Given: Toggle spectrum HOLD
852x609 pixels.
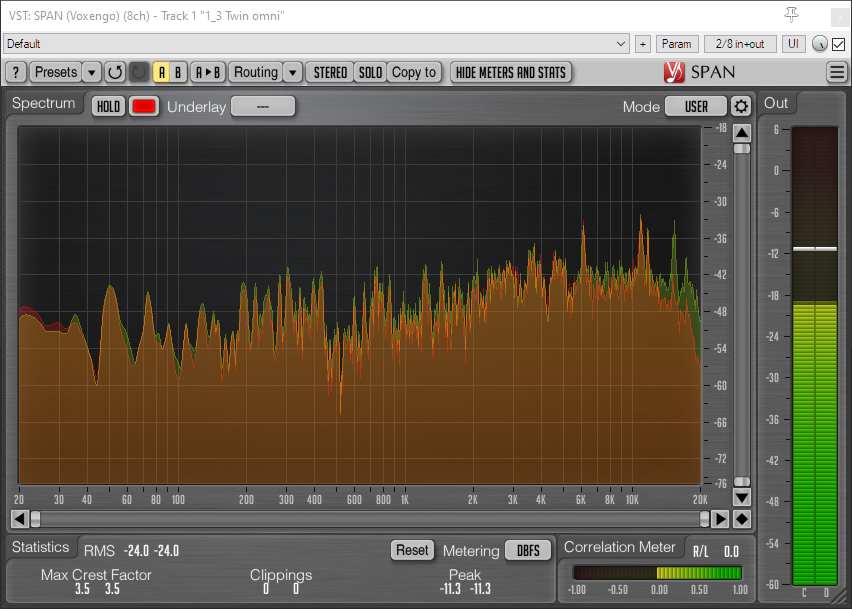Looking at the screenshot, I should [108, 107].
